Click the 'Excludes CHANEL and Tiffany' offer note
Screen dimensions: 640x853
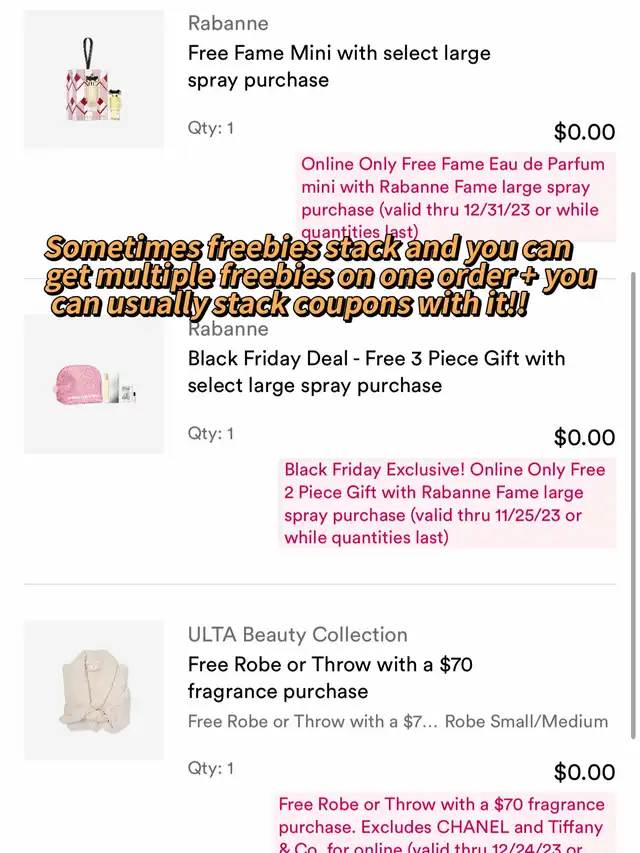[442, 825]
